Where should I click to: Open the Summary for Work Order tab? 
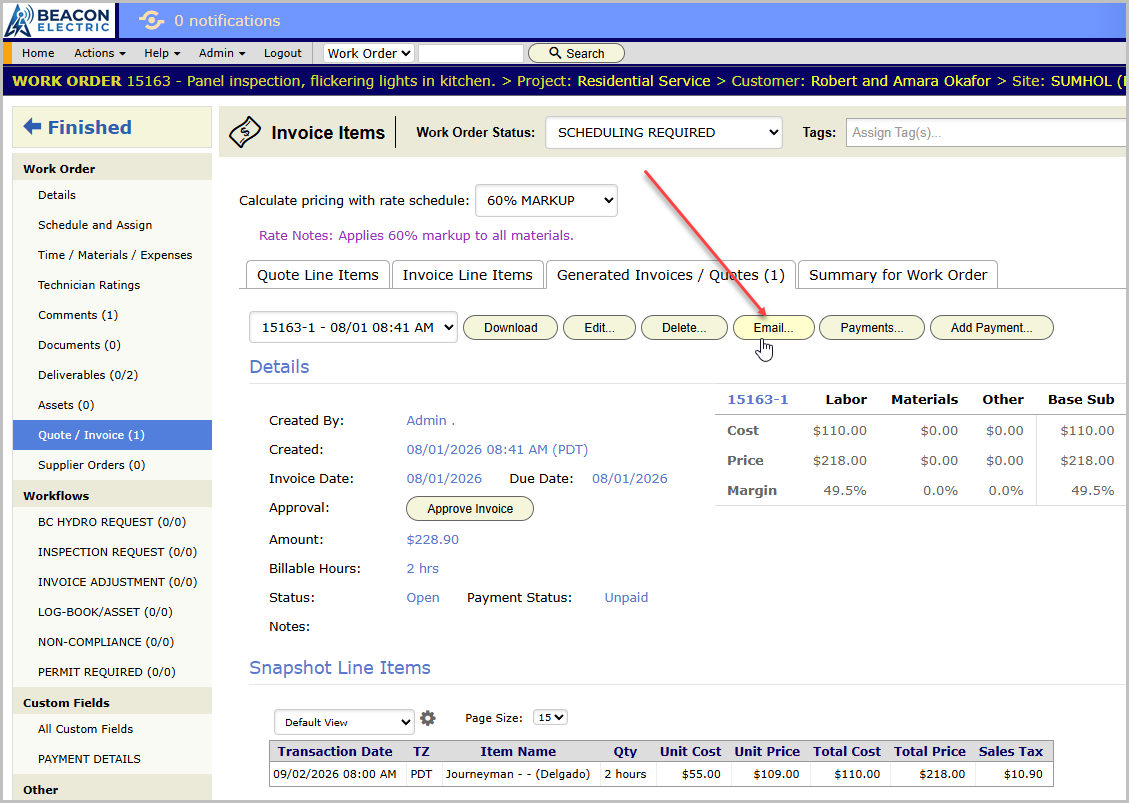pyautogui.click(x=898, y=275)
